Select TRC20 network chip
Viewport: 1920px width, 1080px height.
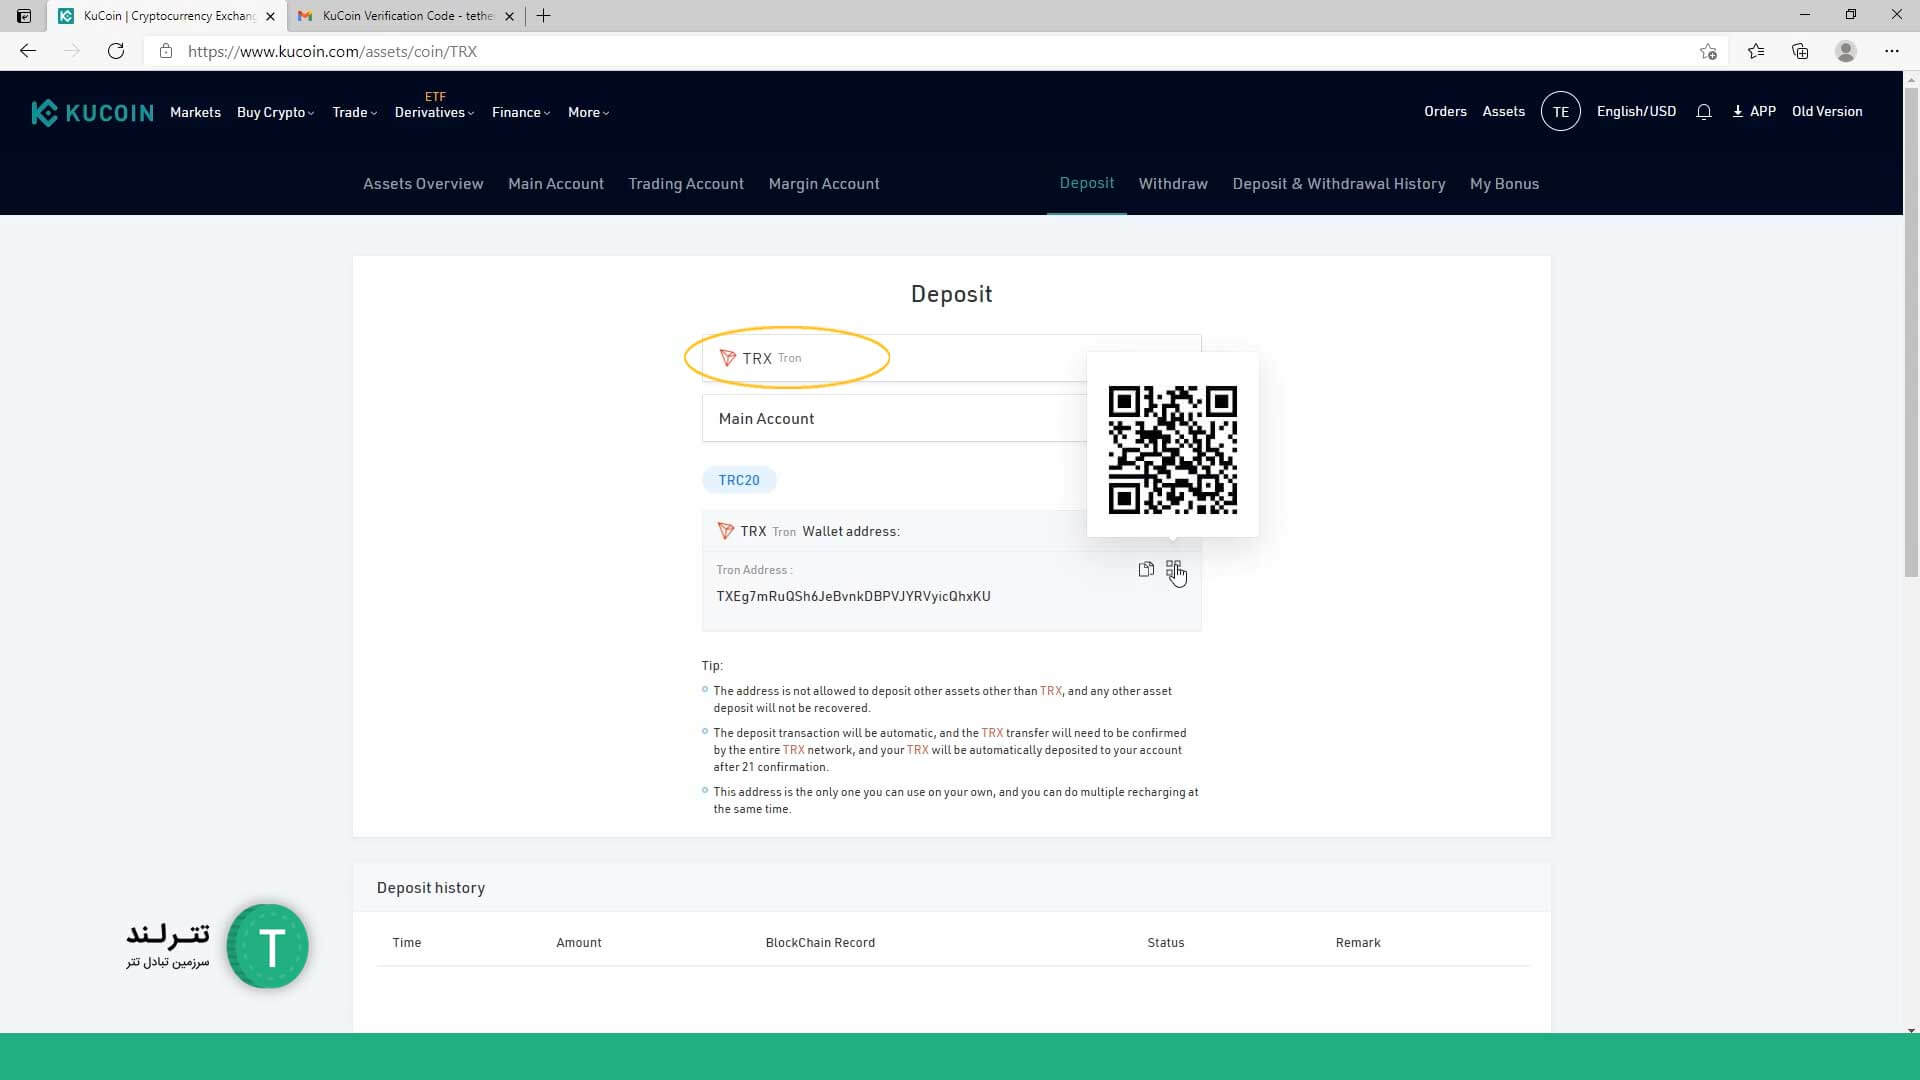pos(739,480)
